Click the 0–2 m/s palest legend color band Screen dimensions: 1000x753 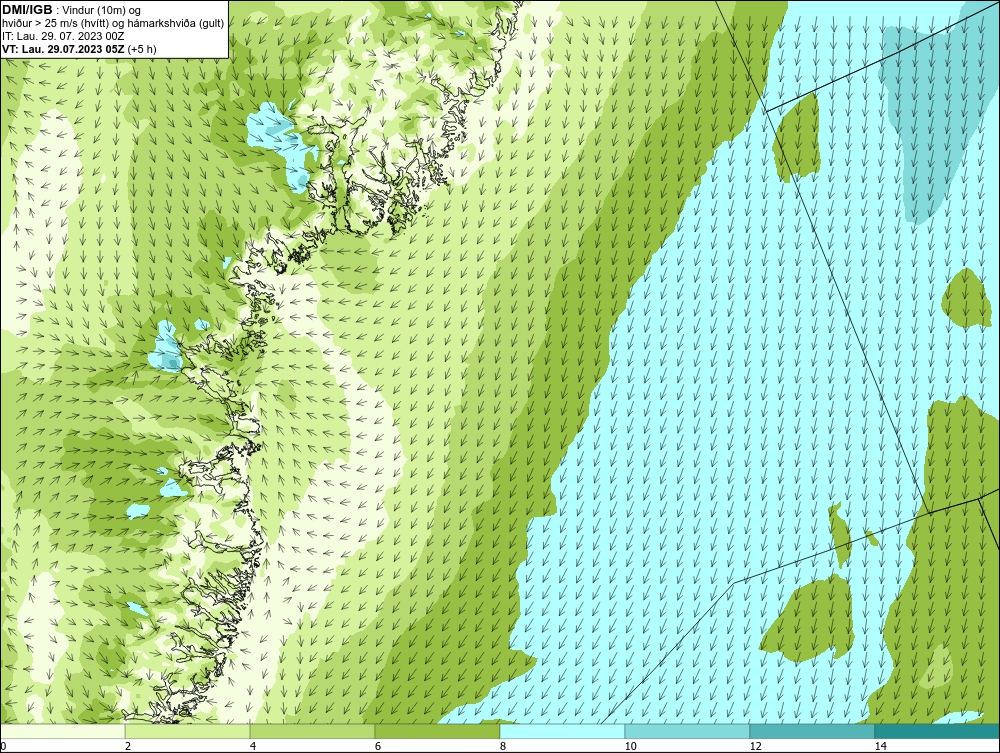point(62,731)
